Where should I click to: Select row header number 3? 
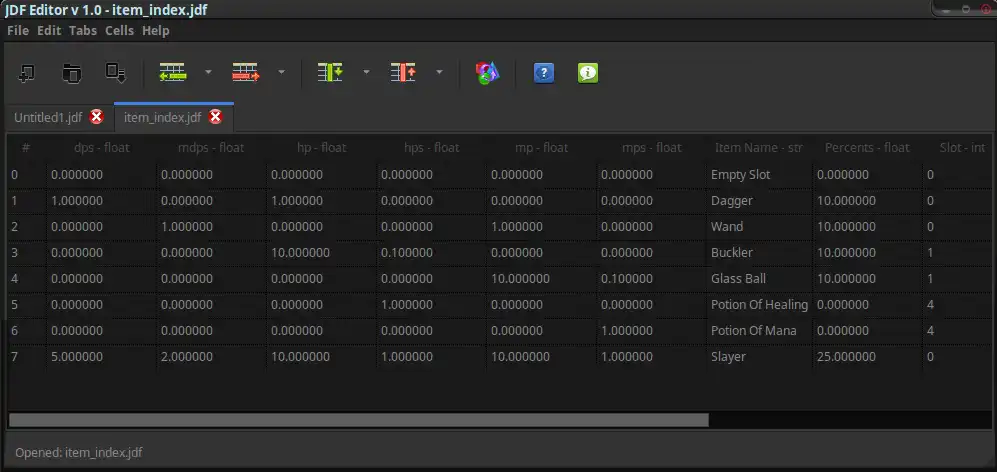click(27, 253)
